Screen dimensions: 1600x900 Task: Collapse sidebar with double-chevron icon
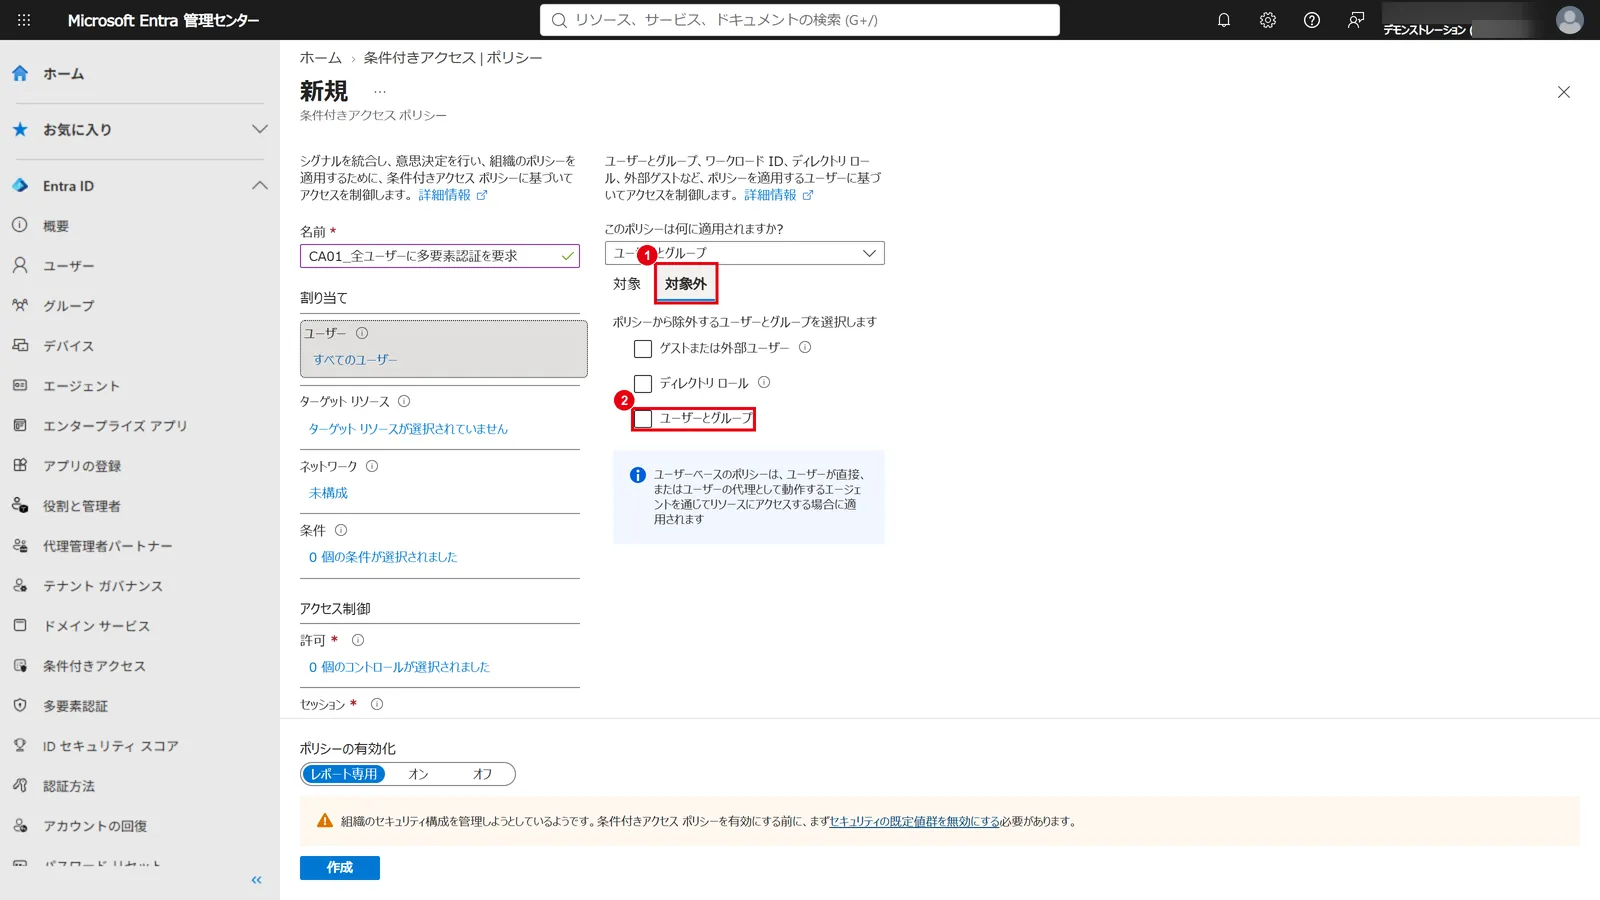click(256, 880)
